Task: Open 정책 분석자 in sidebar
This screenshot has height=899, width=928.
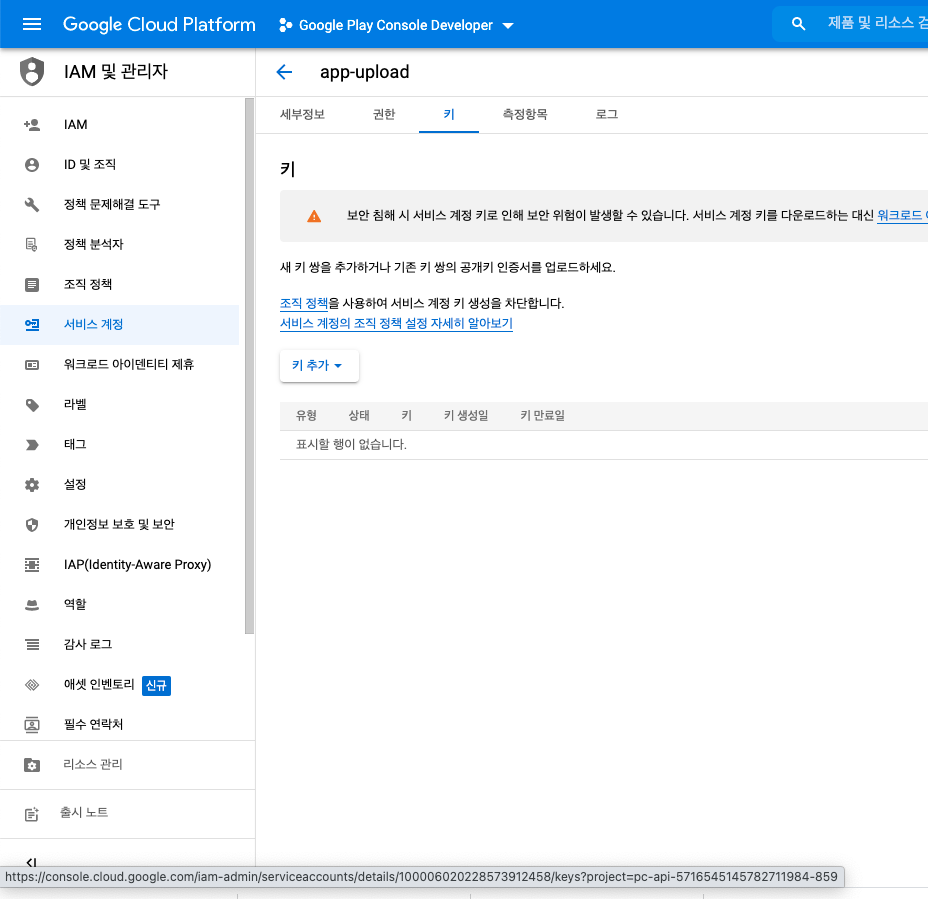Action: click(120, 244)
